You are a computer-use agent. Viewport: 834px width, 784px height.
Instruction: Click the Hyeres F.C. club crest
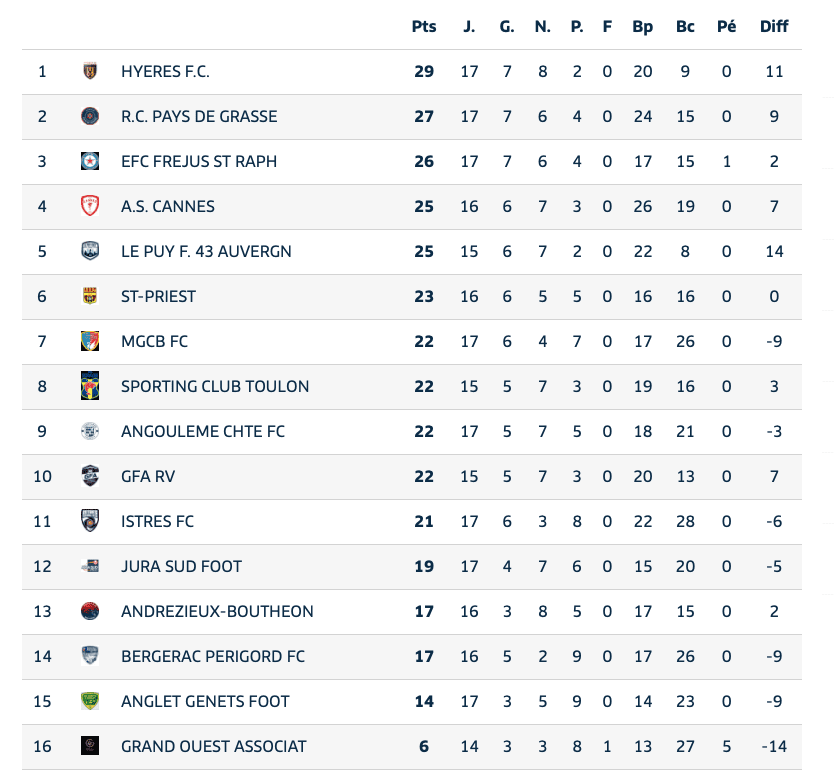[x=90, y=71]
